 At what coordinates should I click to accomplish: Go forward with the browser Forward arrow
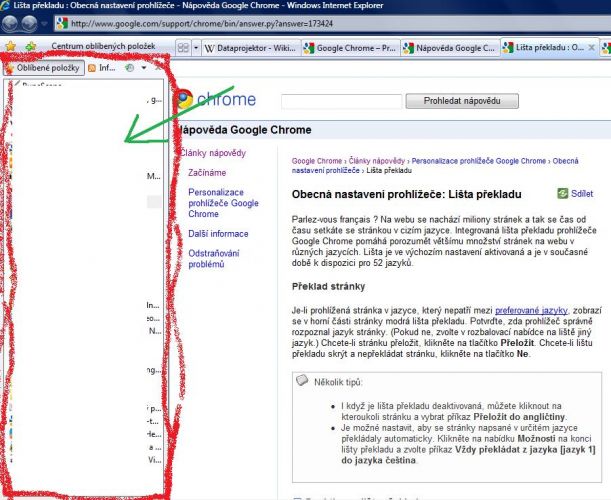point(29,24)
